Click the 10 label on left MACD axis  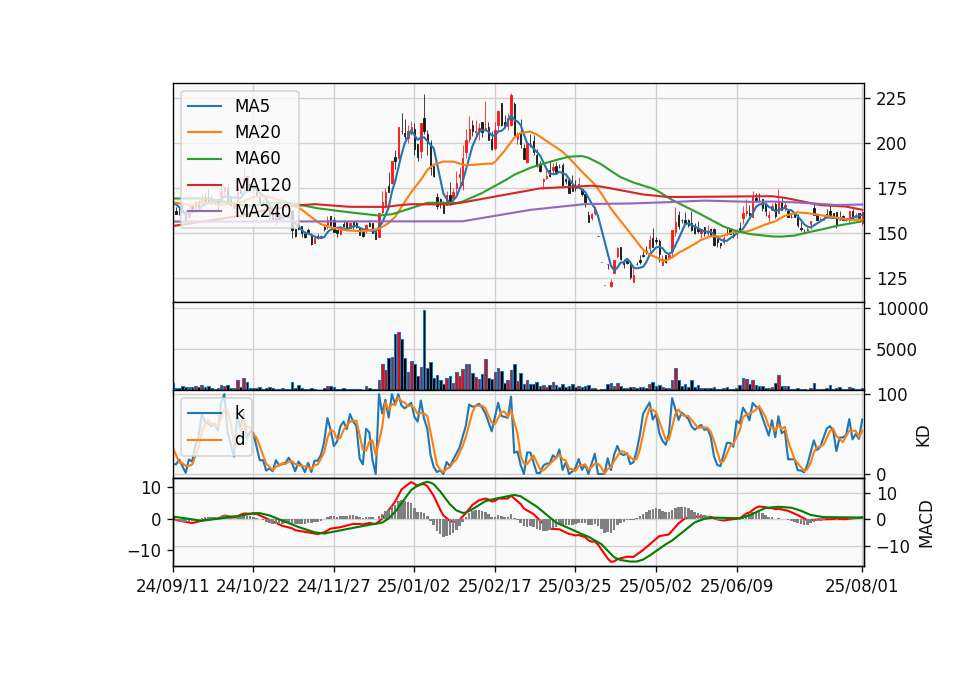pyautogui.click(x=151, y=488)
